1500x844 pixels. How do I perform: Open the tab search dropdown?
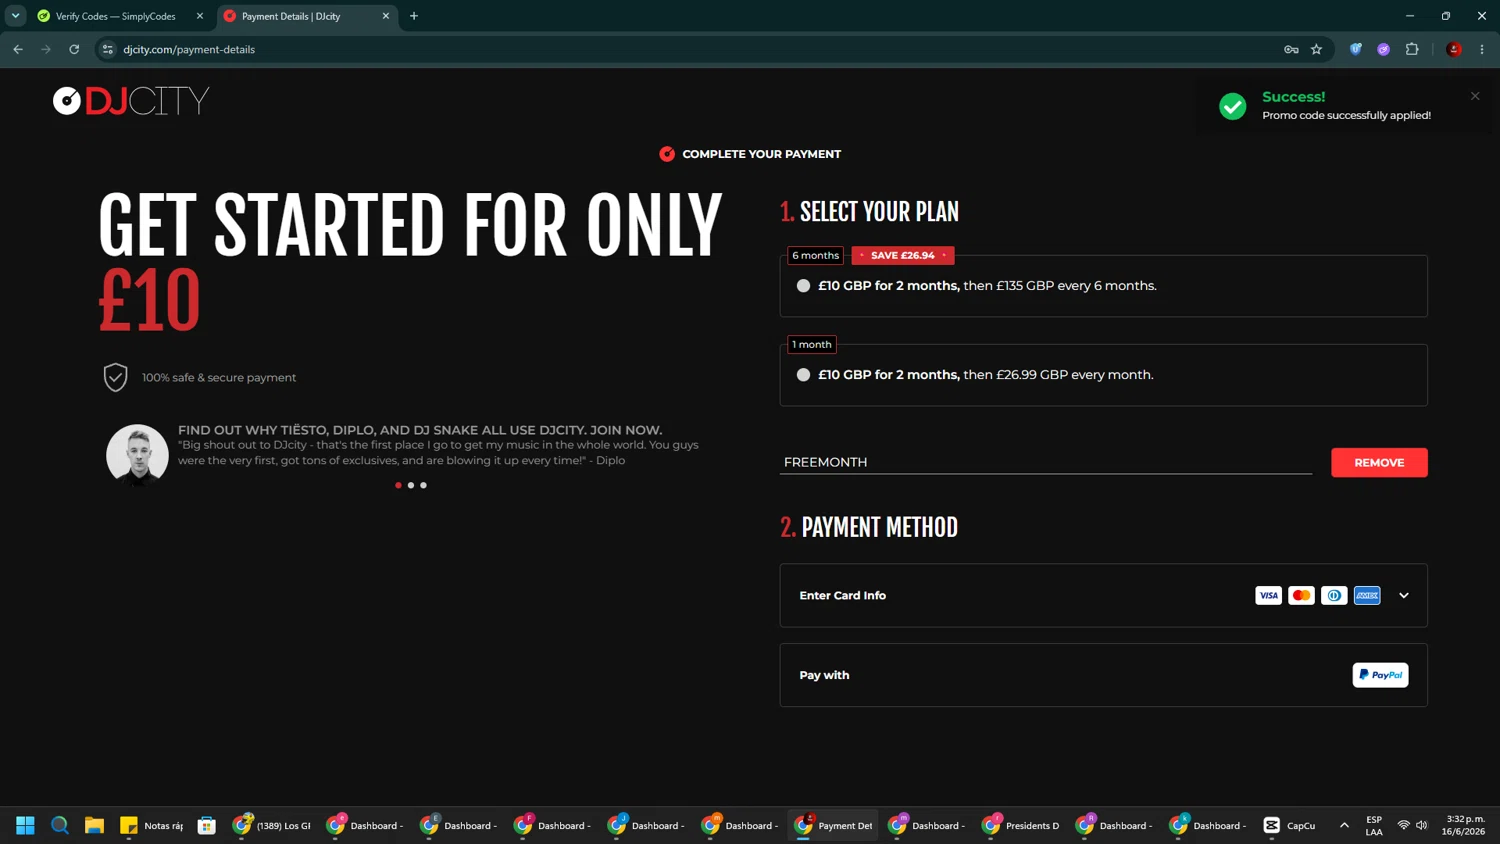click(x=15, y=16)
